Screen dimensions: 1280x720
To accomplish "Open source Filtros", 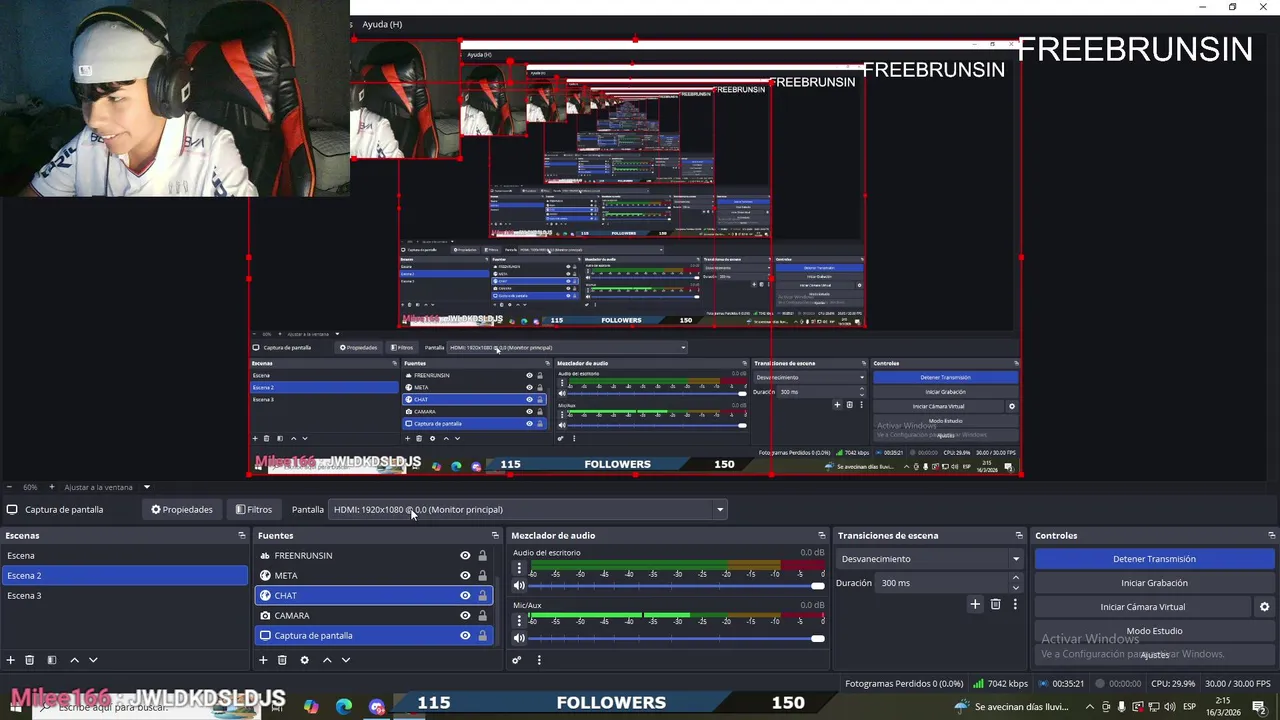I will click(x=254, y=509).
